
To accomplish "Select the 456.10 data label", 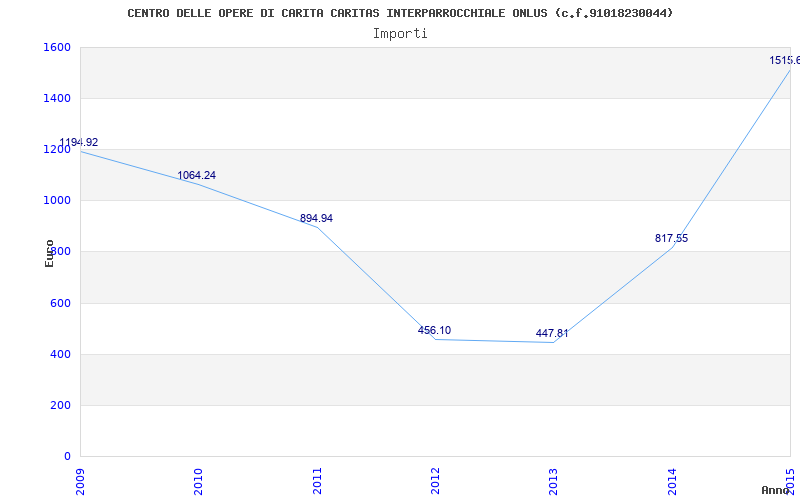I will [x=434, y=330].
